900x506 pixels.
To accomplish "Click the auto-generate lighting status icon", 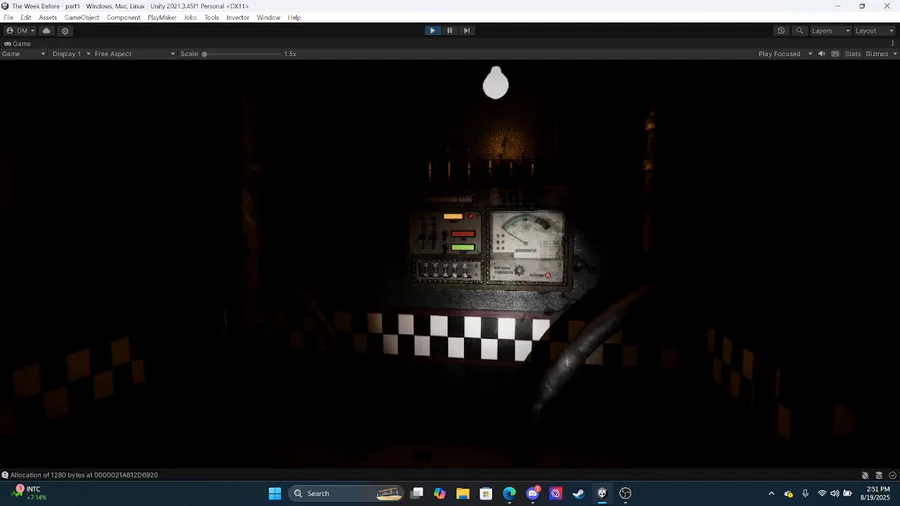I will pos(865,475).
